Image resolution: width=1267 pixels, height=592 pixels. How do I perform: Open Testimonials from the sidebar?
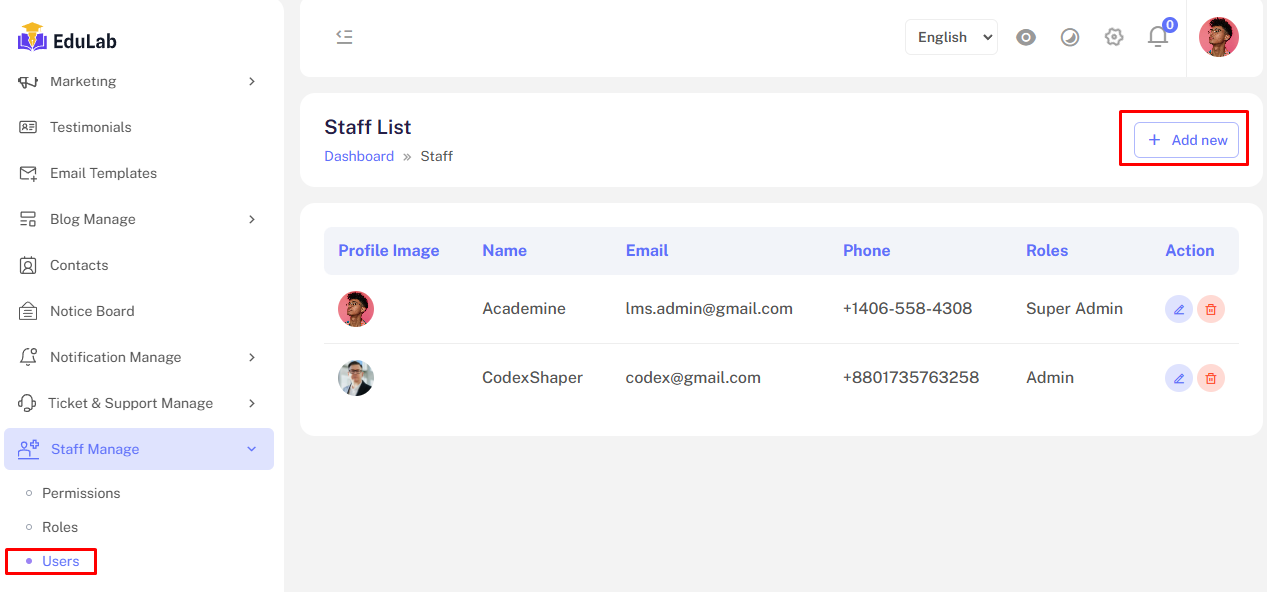click(90, 127)
